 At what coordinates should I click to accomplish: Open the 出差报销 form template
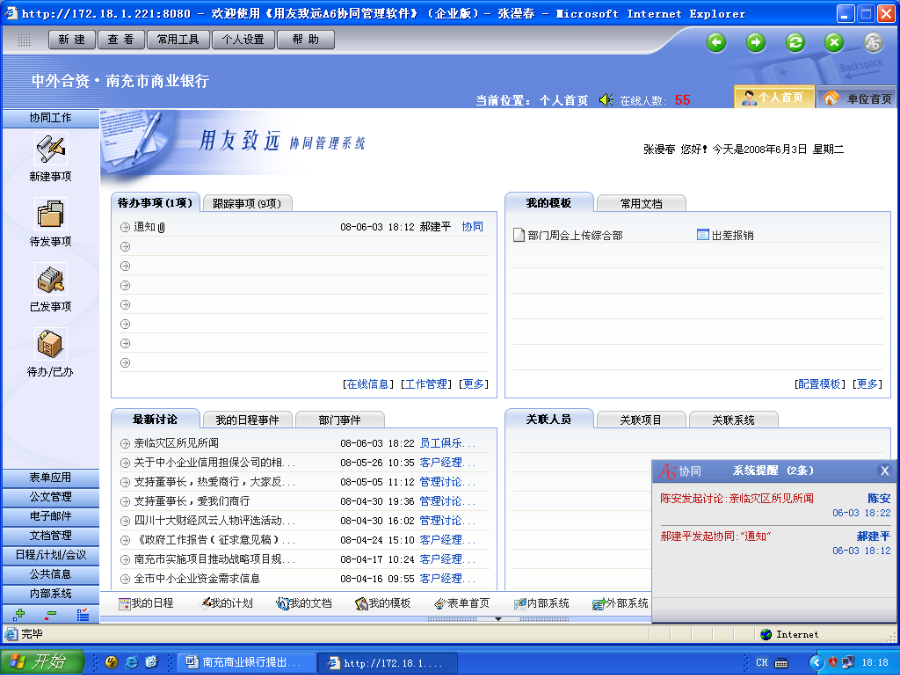click(x=725, y=235)
